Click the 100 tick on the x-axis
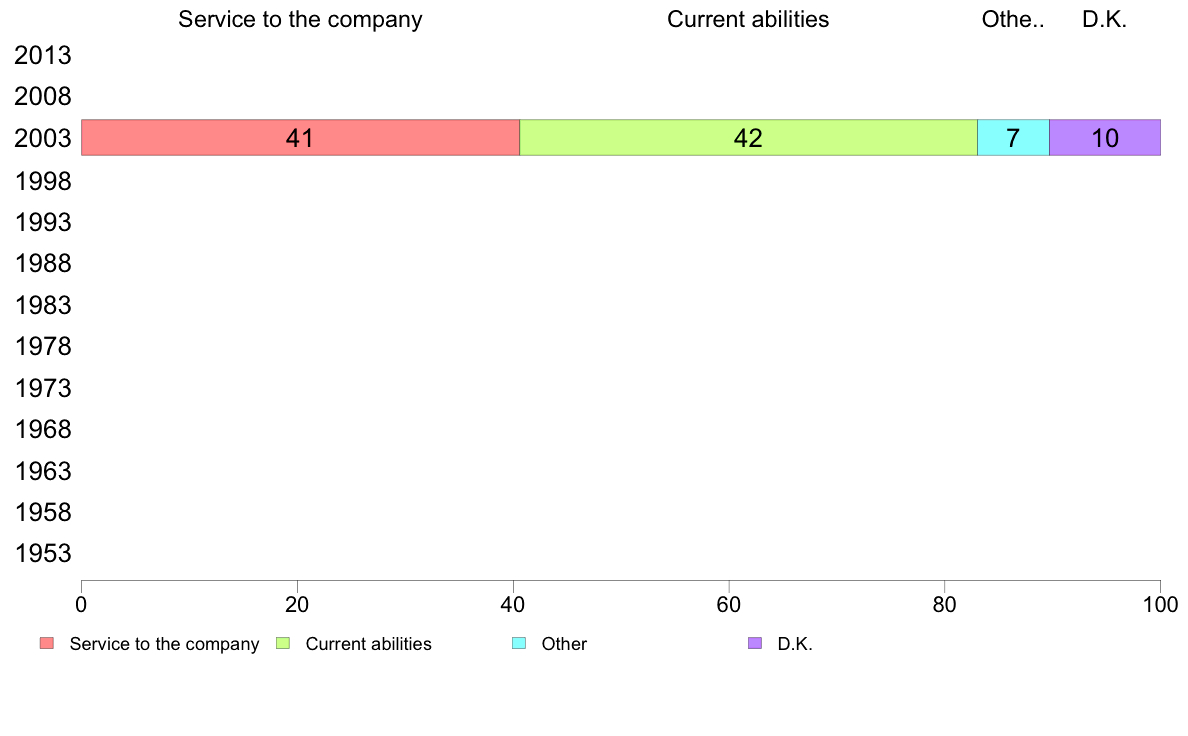Screen dimensions: 1188x736 1160,604
